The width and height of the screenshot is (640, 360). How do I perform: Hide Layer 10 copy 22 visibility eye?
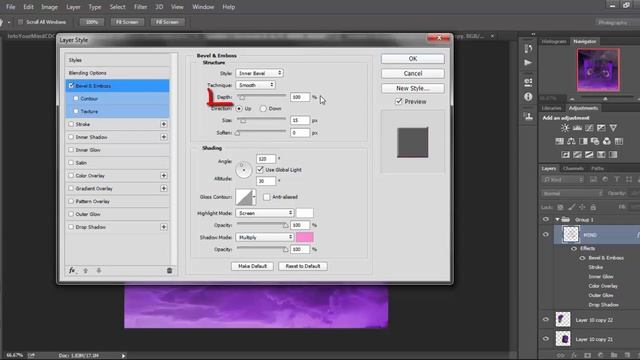[546, 320]
